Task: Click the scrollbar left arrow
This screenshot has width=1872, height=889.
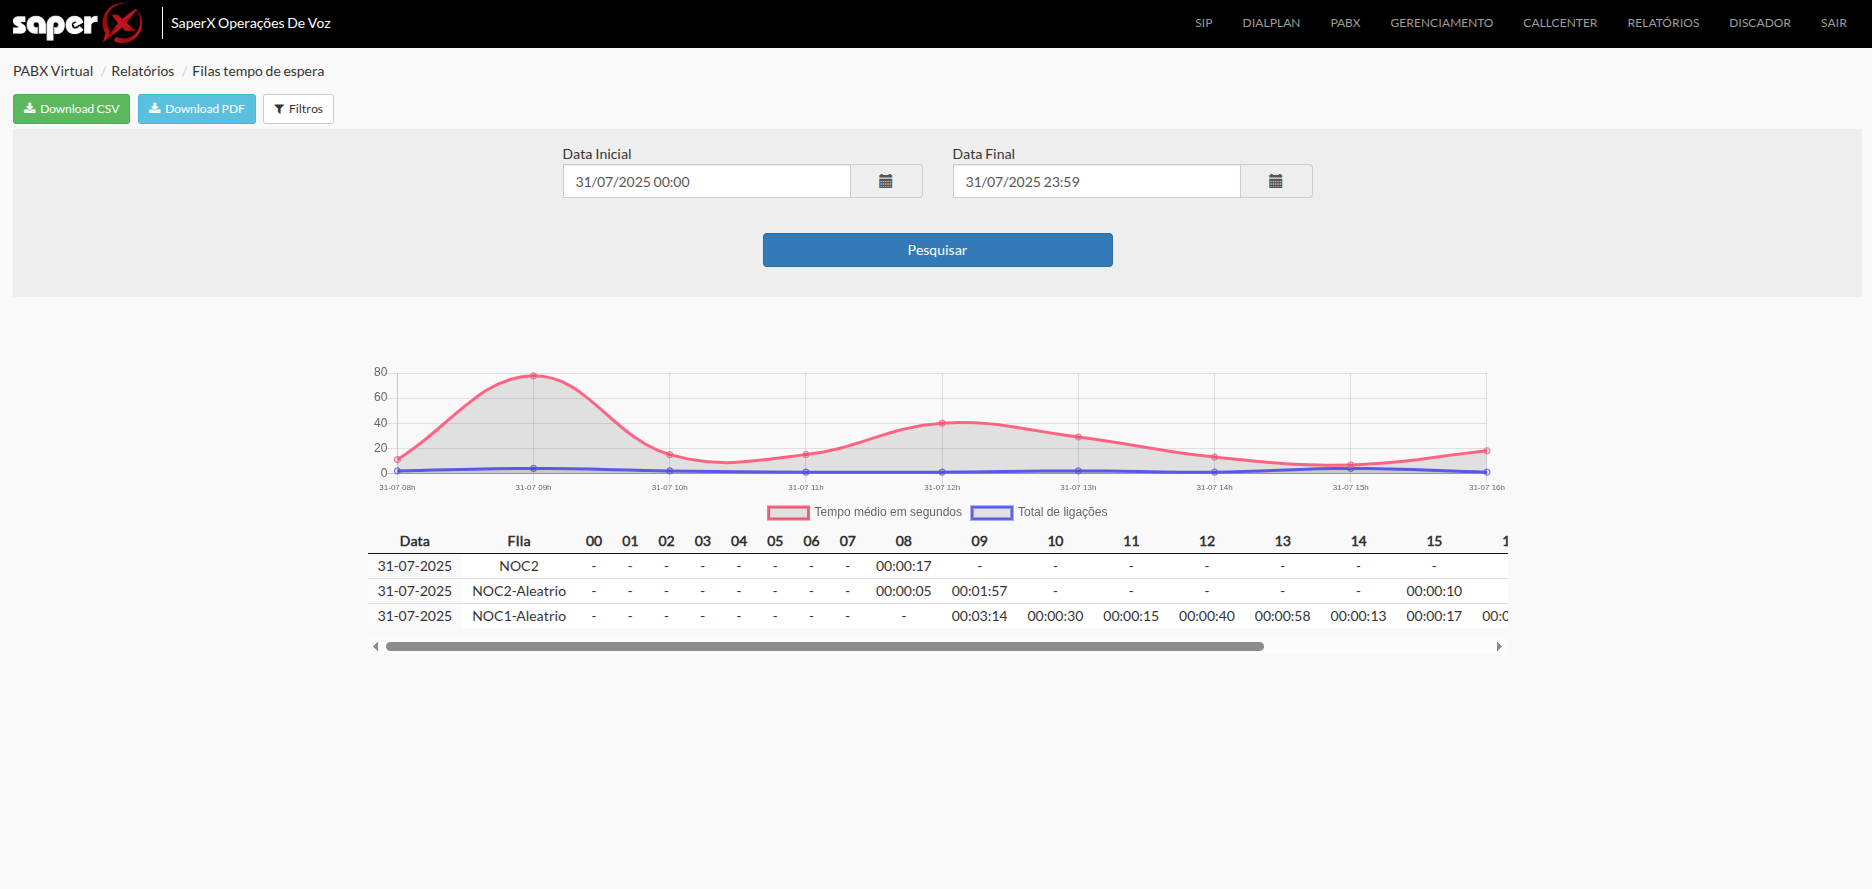Action: [376, 646]
